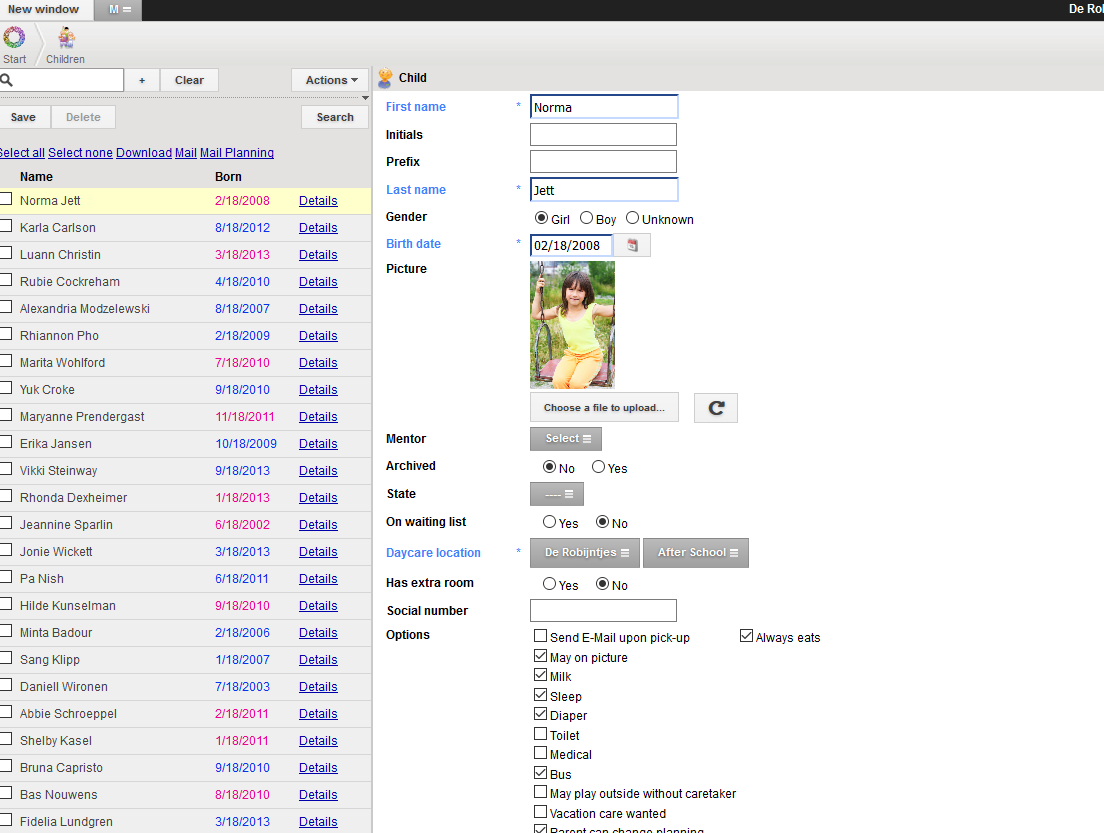Select the Alexandria Modzelewski row name
Screen dimensions: 1104x833
coord(84,309)
